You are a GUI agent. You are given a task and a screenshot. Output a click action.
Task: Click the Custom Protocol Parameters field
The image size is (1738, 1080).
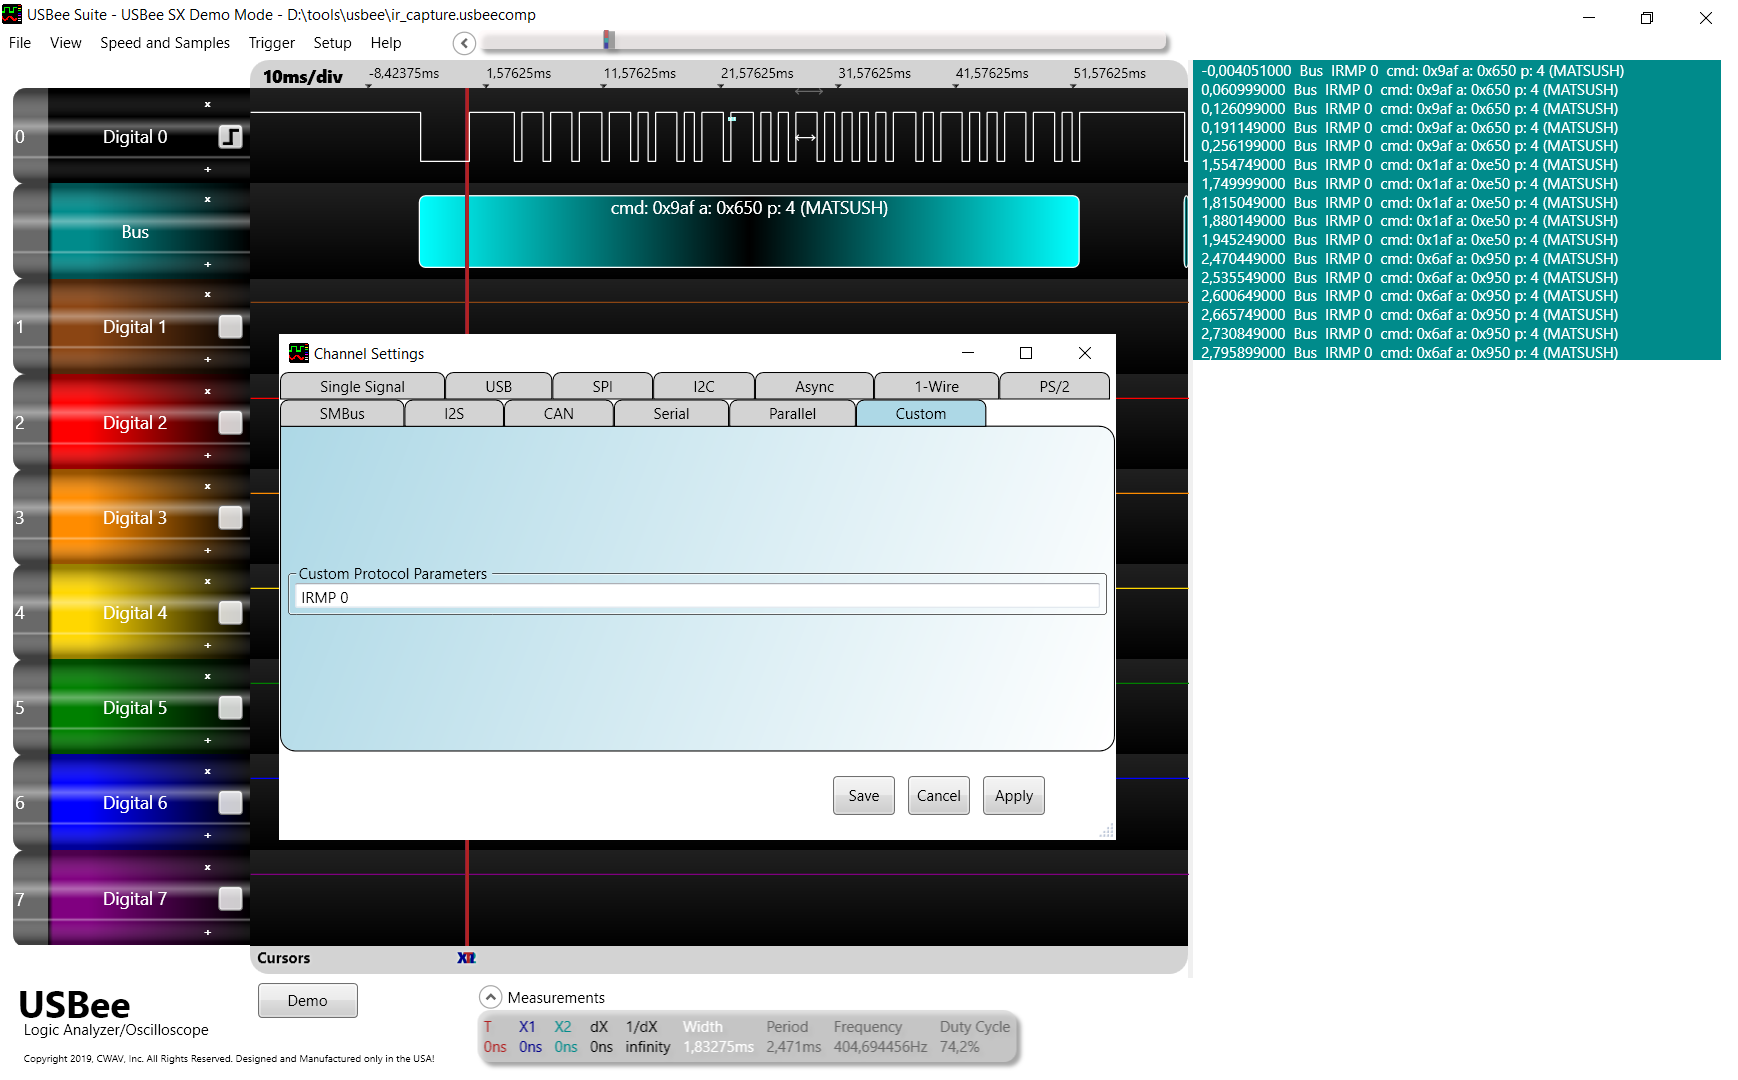coord(698,597)
